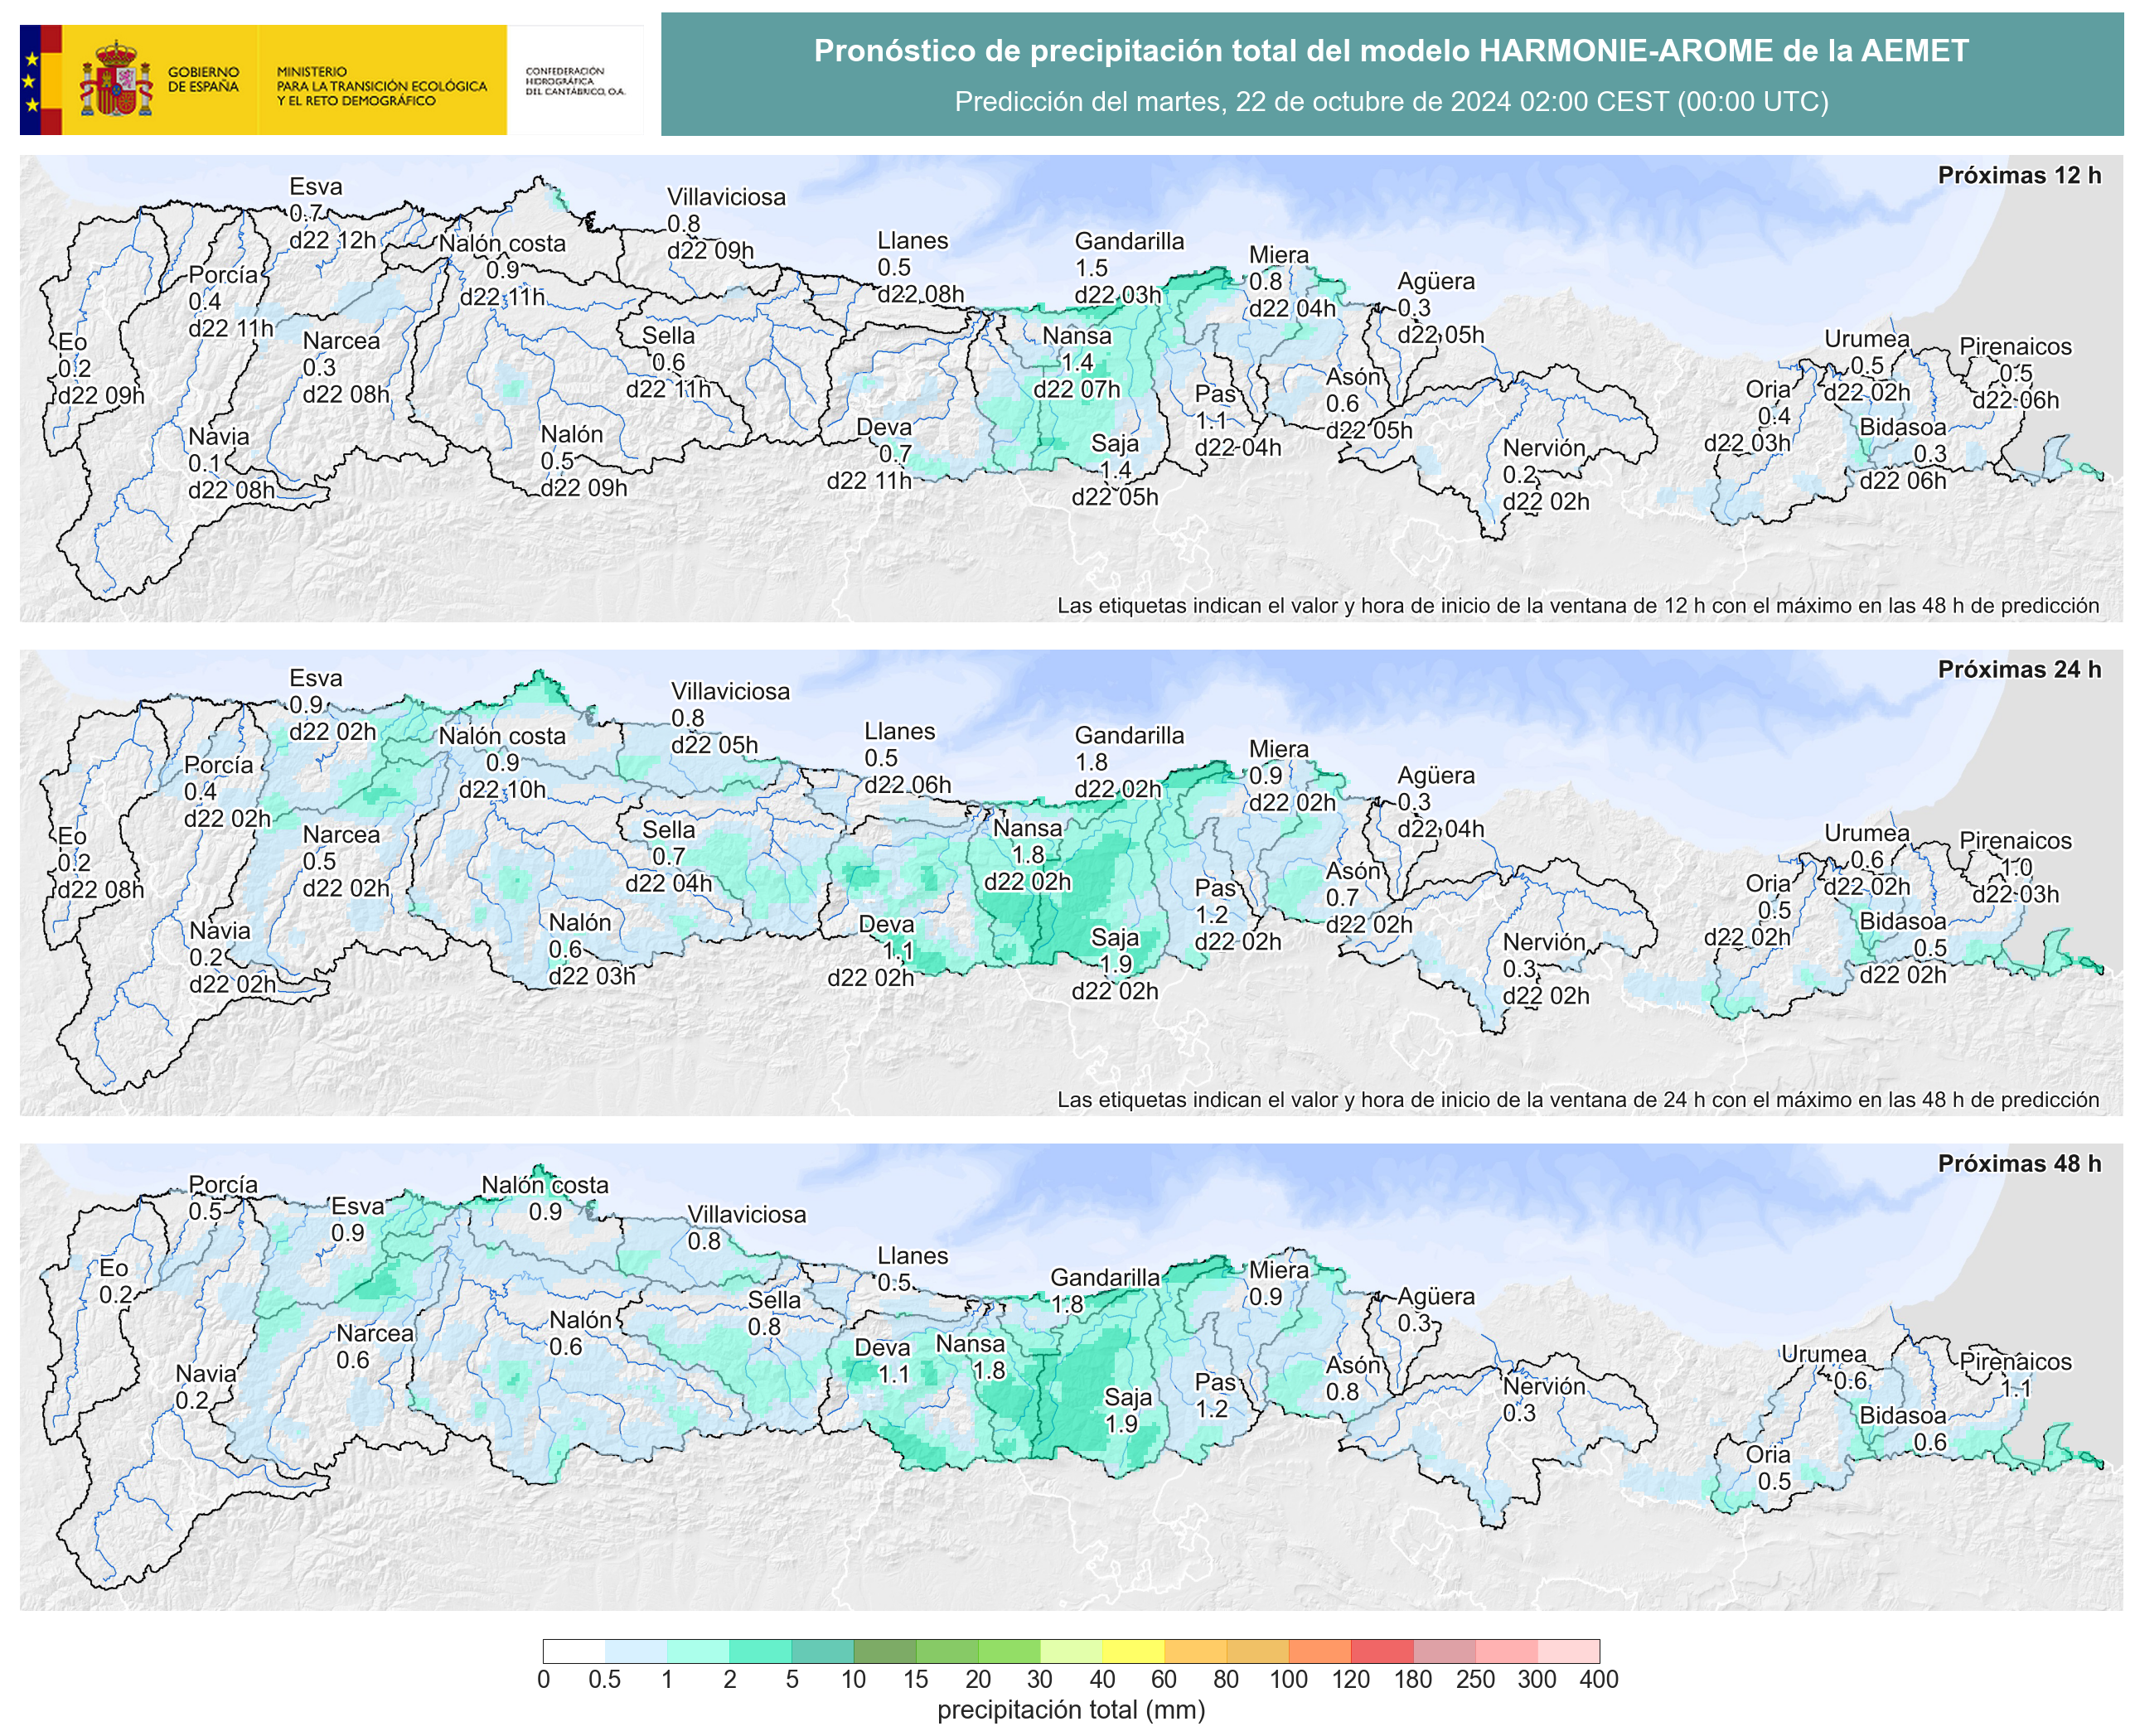Click the '180' legend tick label

1412,1679
